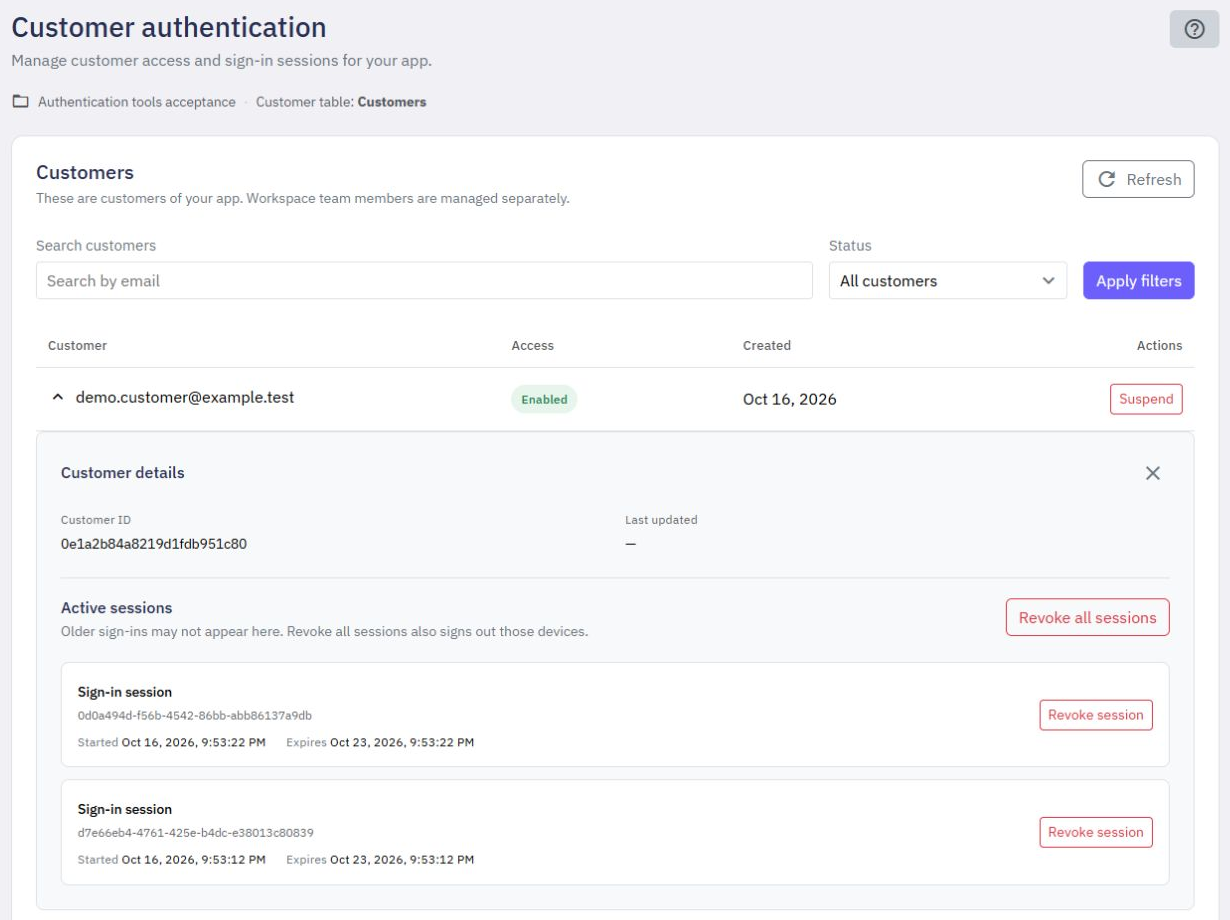Click the Search customers label
Viewport: 1230px width, 920px height.
click(96, 246)
